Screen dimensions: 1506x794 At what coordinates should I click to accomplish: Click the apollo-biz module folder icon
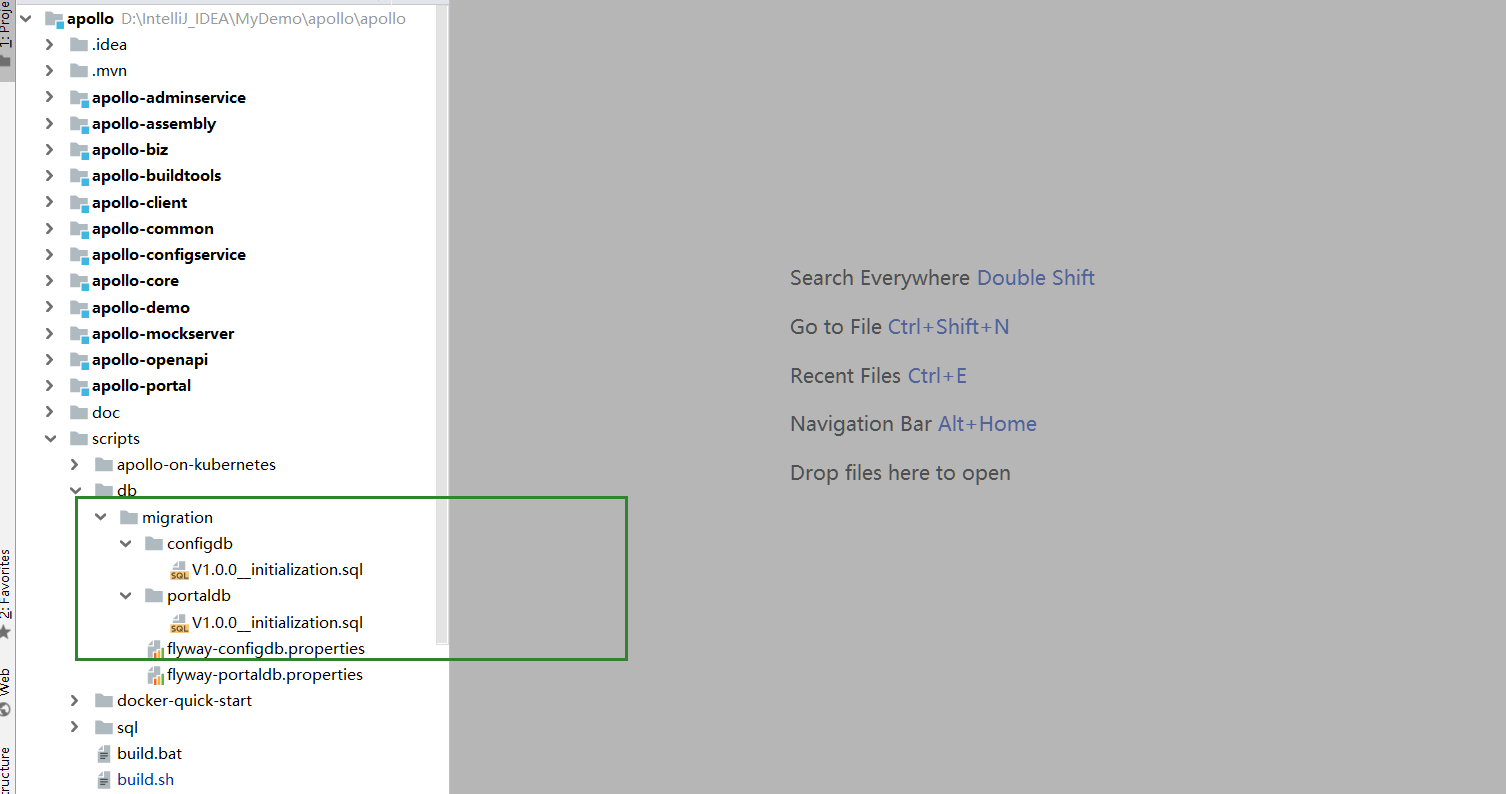[x=79, y=150]
